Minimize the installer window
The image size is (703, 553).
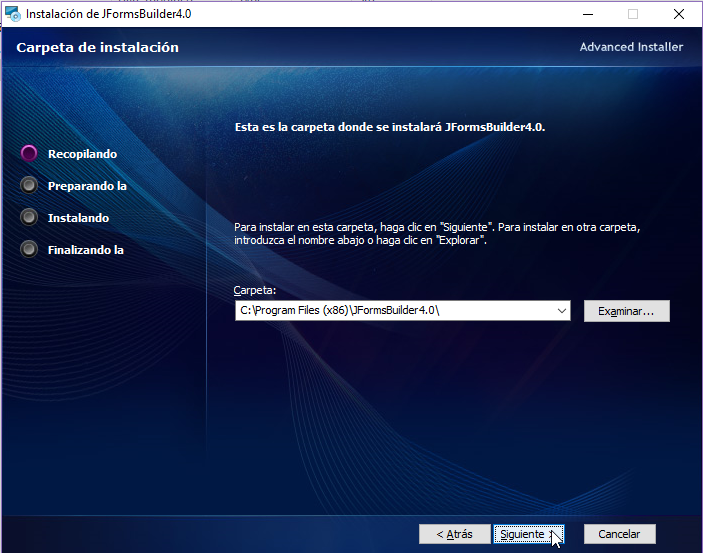coord(588,14)
